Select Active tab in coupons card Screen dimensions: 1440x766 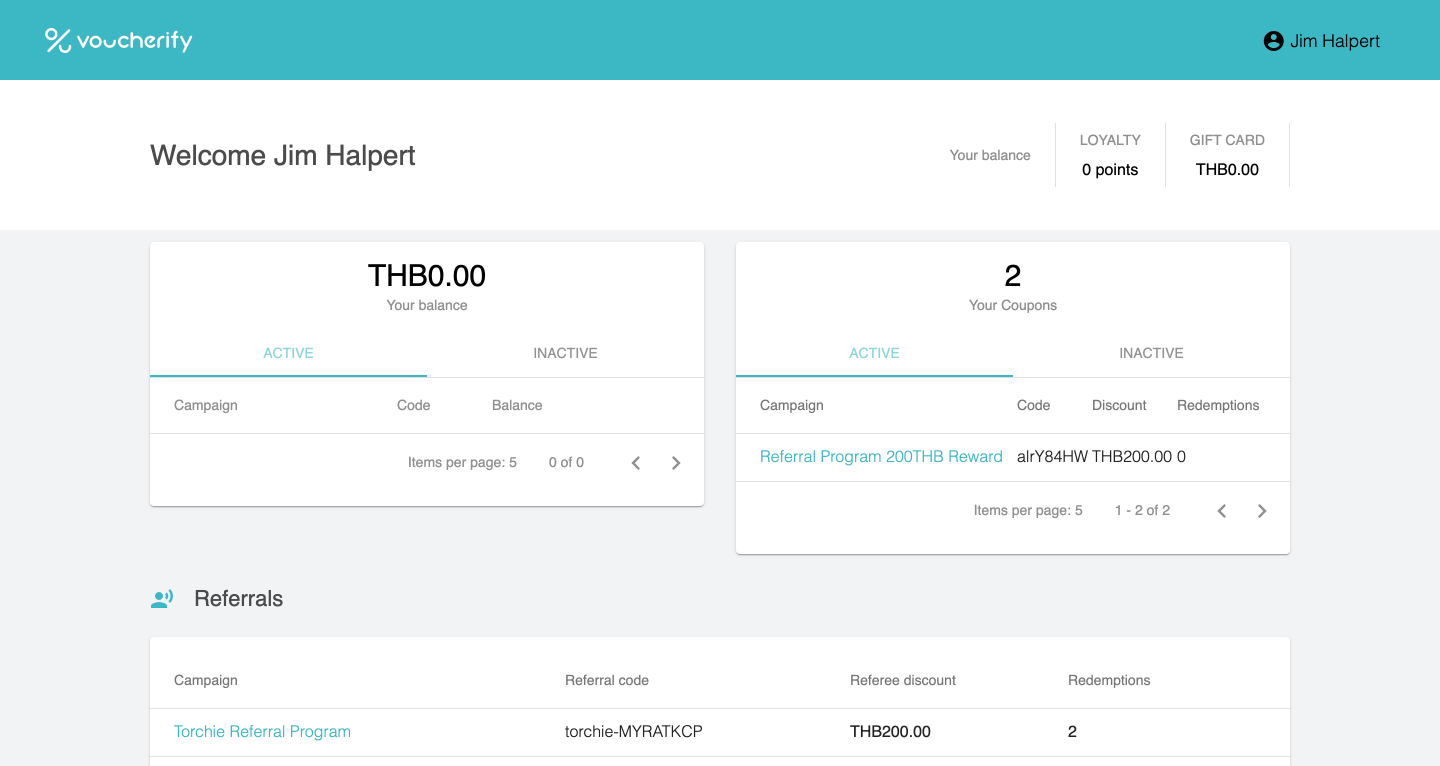click(x=874, y=353)
